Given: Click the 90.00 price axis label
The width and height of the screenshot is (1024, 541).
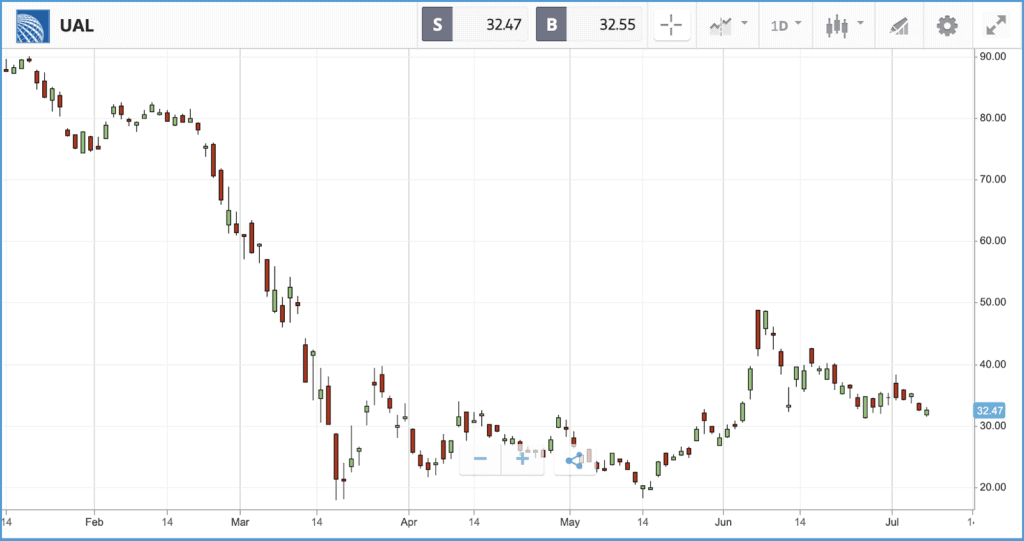Looking at the screenshot, I should click(993, 57).
